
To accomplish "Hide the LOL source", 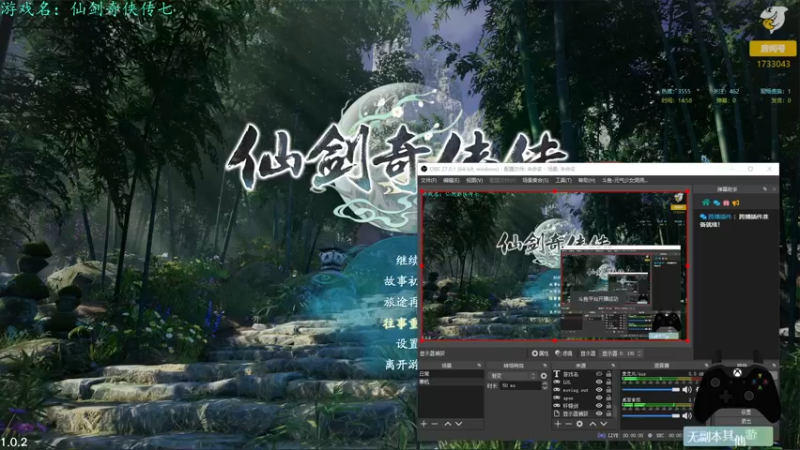I will (599, 382).
